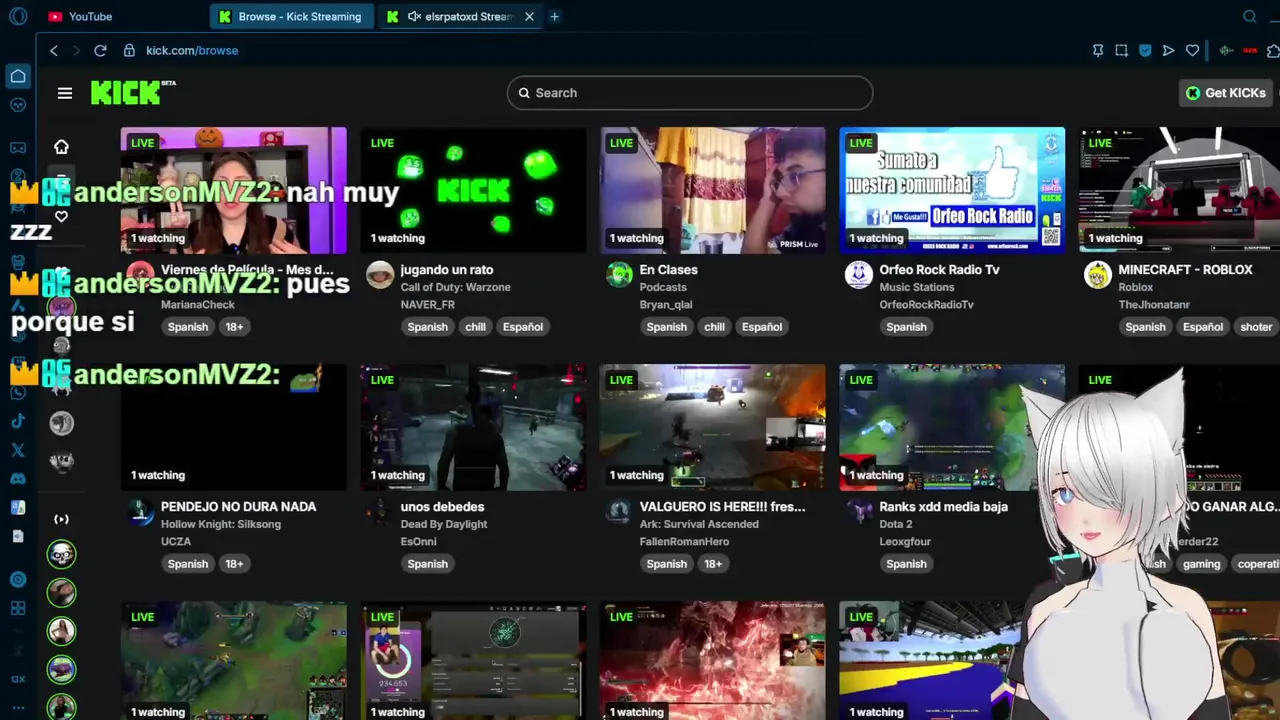Open TikTok from the browser sidebar
Image resolution: width=1280 pixels, height=720 pixels.
18,422
